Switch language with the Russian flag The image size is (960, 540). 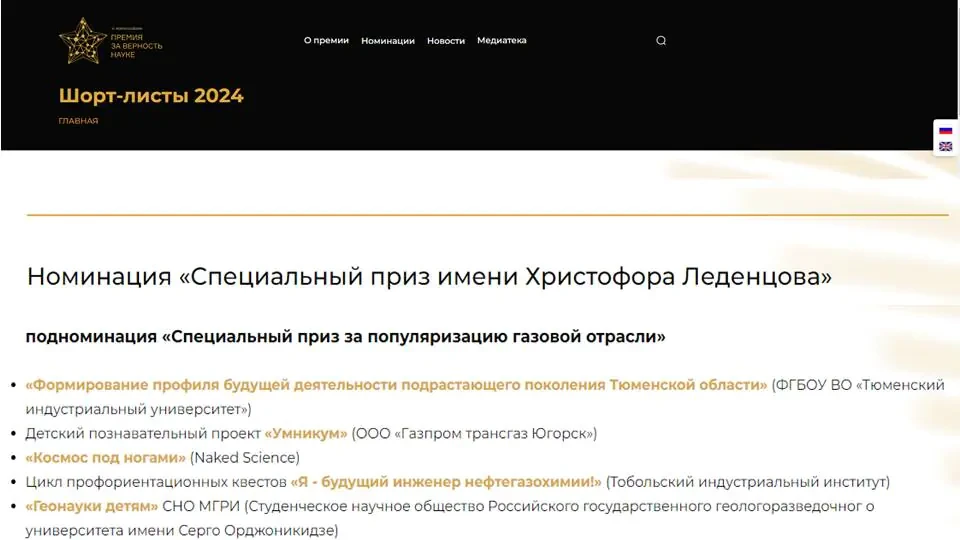(945, 130)
